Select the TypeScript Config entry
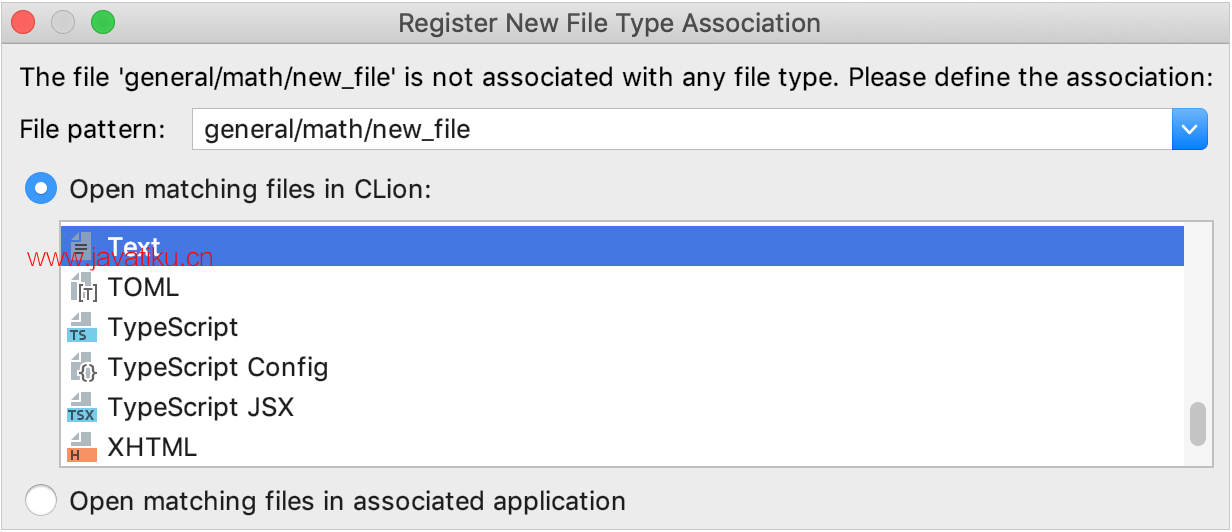 coord(217,368)
